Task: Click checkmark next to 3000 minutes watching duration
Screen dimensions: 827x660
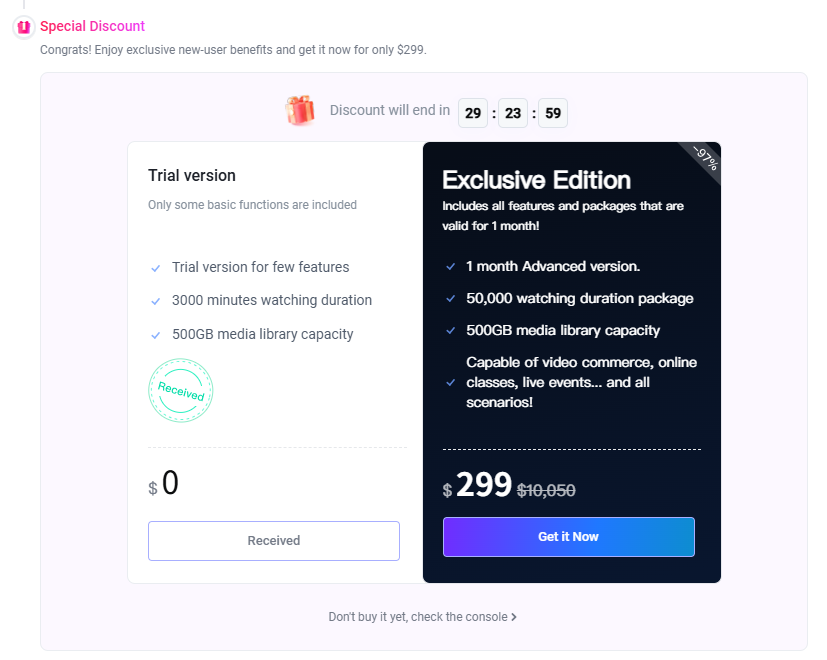Action: tap(156, 302)
